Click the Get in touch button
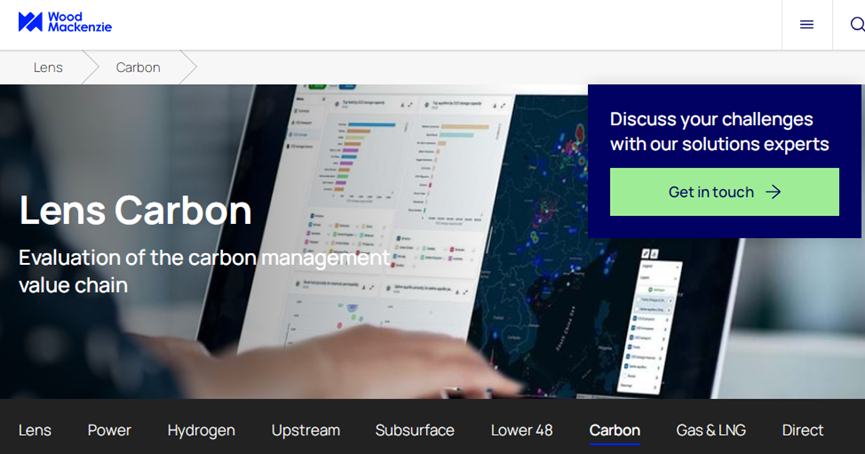This screenshot has width=865, height=454. (724, 192)
